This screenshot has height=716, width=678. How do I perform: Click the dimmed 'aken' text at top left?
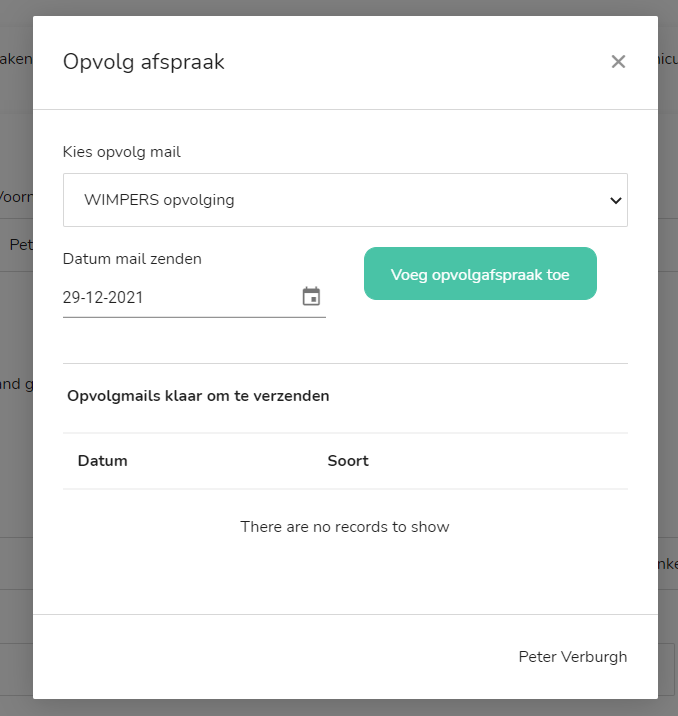(15, 59)
